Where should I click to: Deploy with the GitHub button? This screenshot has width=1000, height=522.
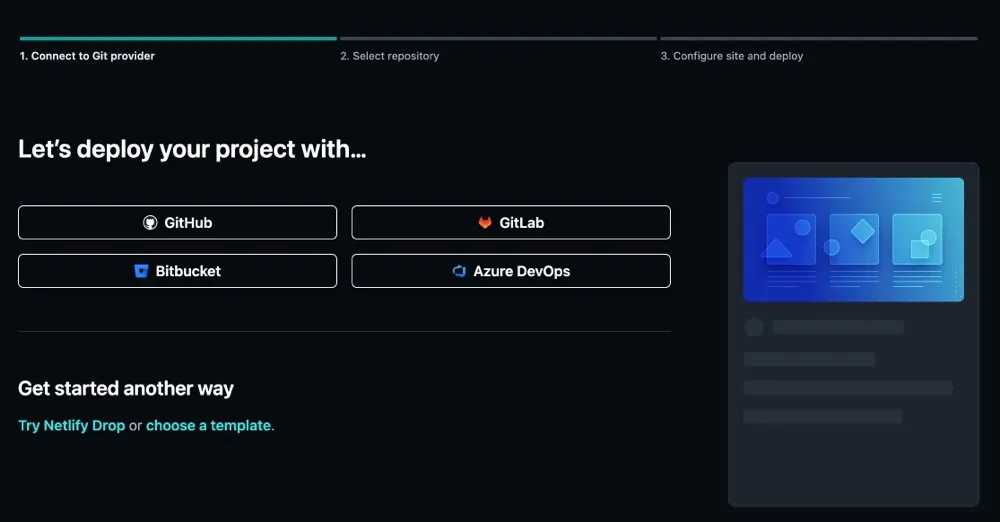[177, 223]
